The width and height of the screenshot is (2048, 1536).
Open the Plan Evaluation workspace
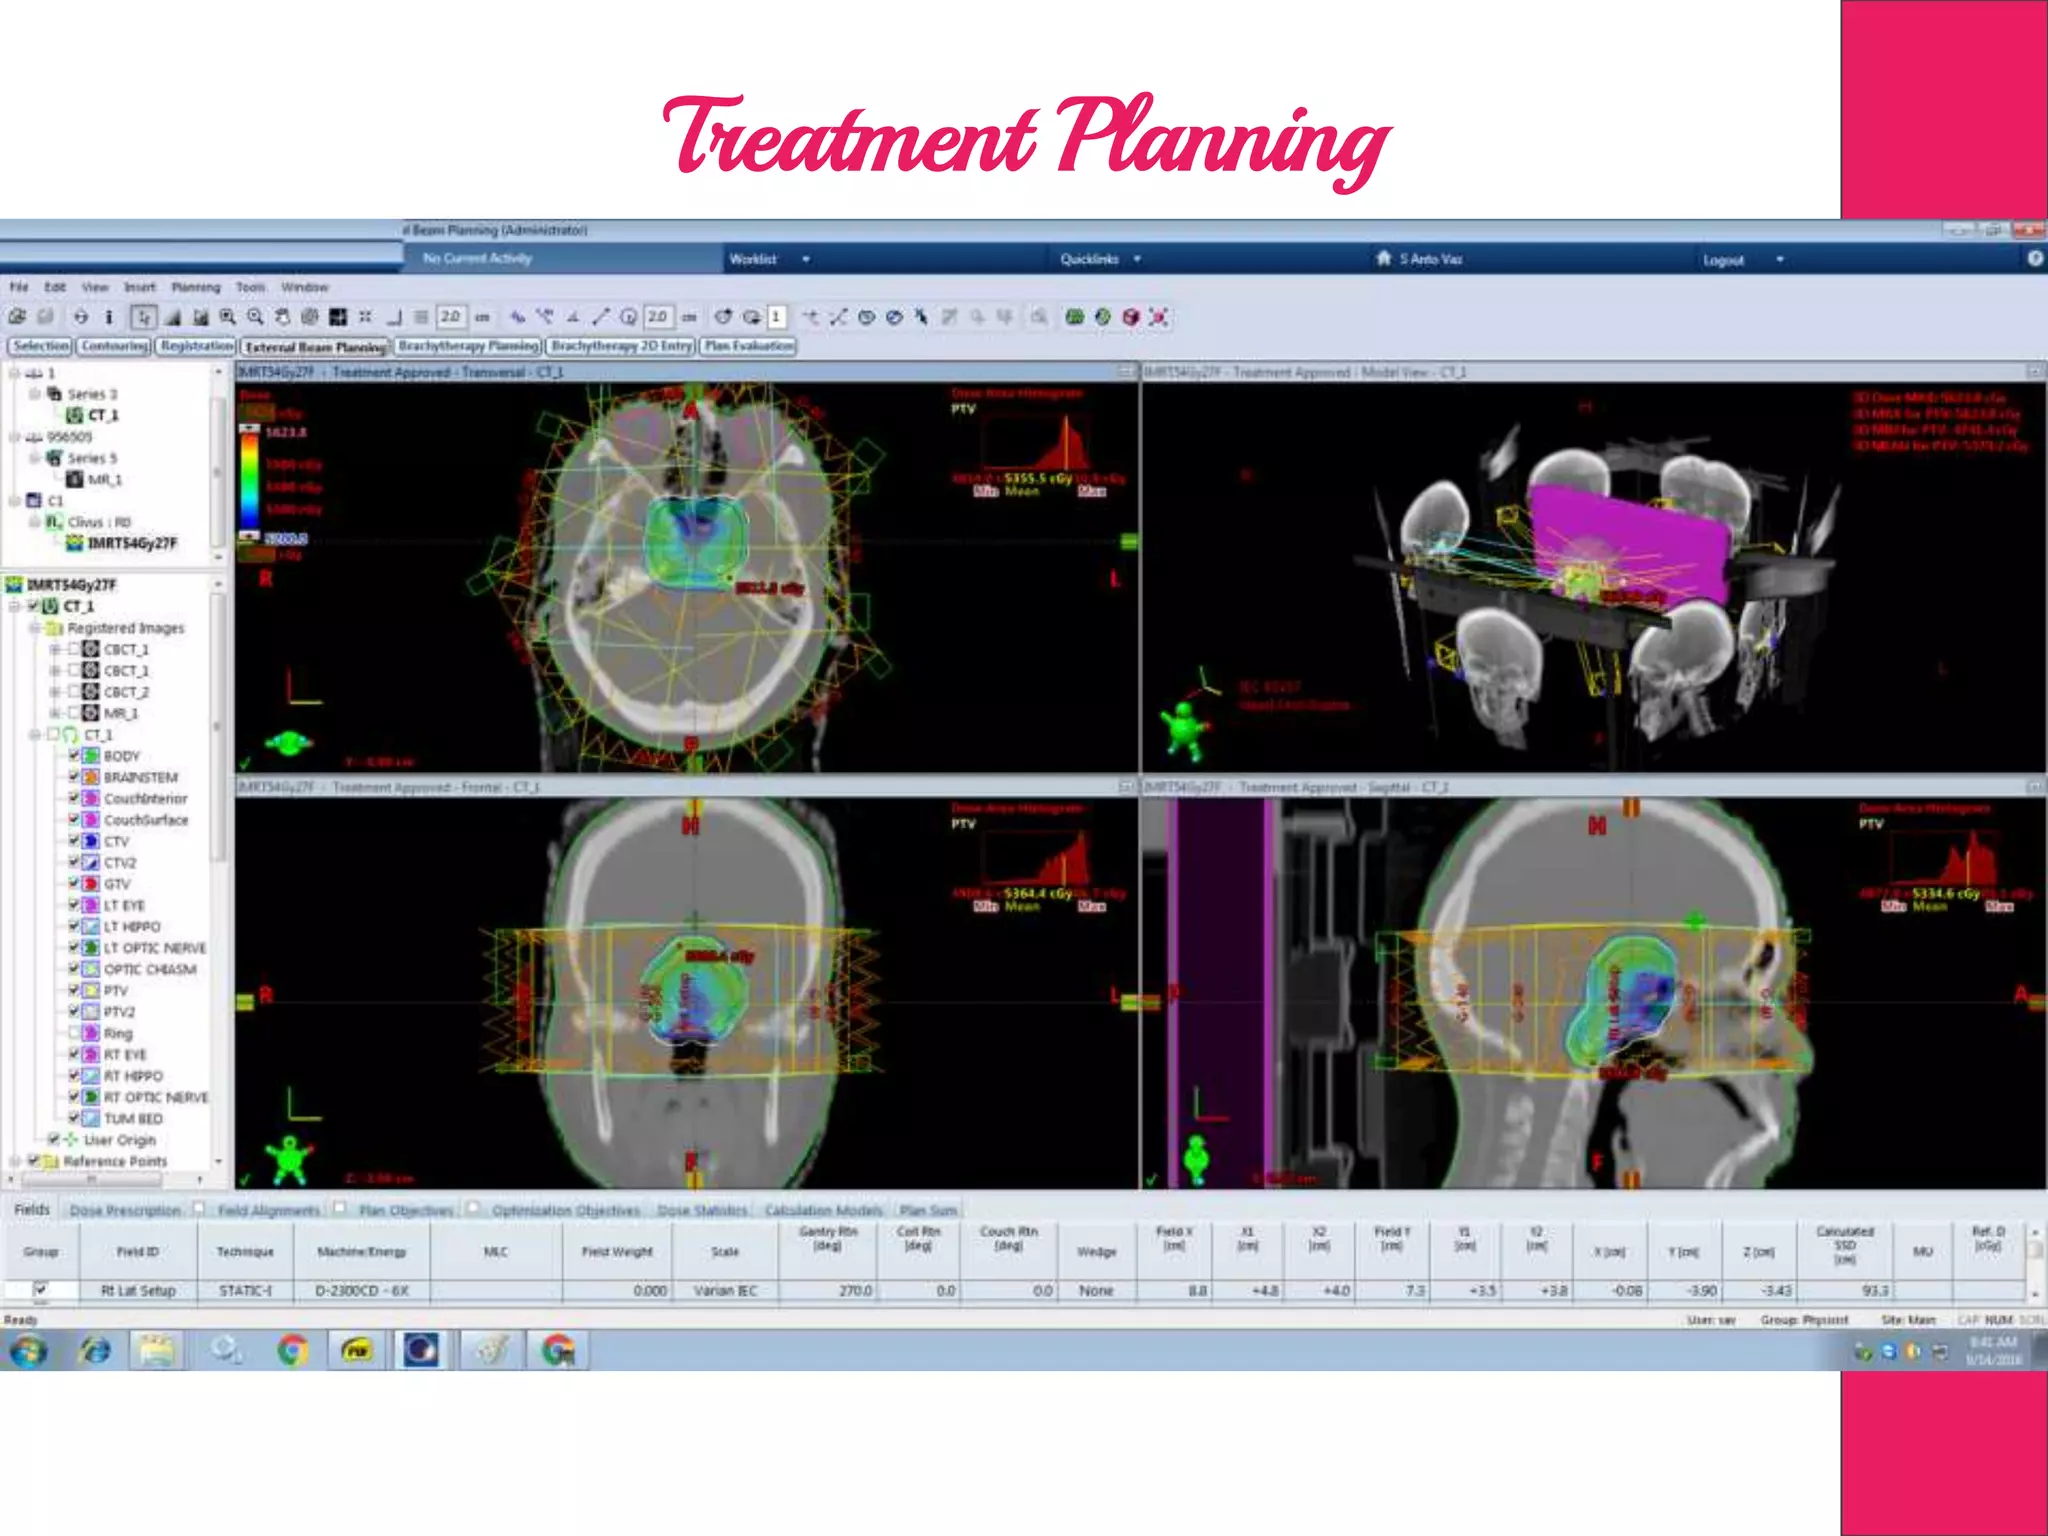[x=749, y=346]
